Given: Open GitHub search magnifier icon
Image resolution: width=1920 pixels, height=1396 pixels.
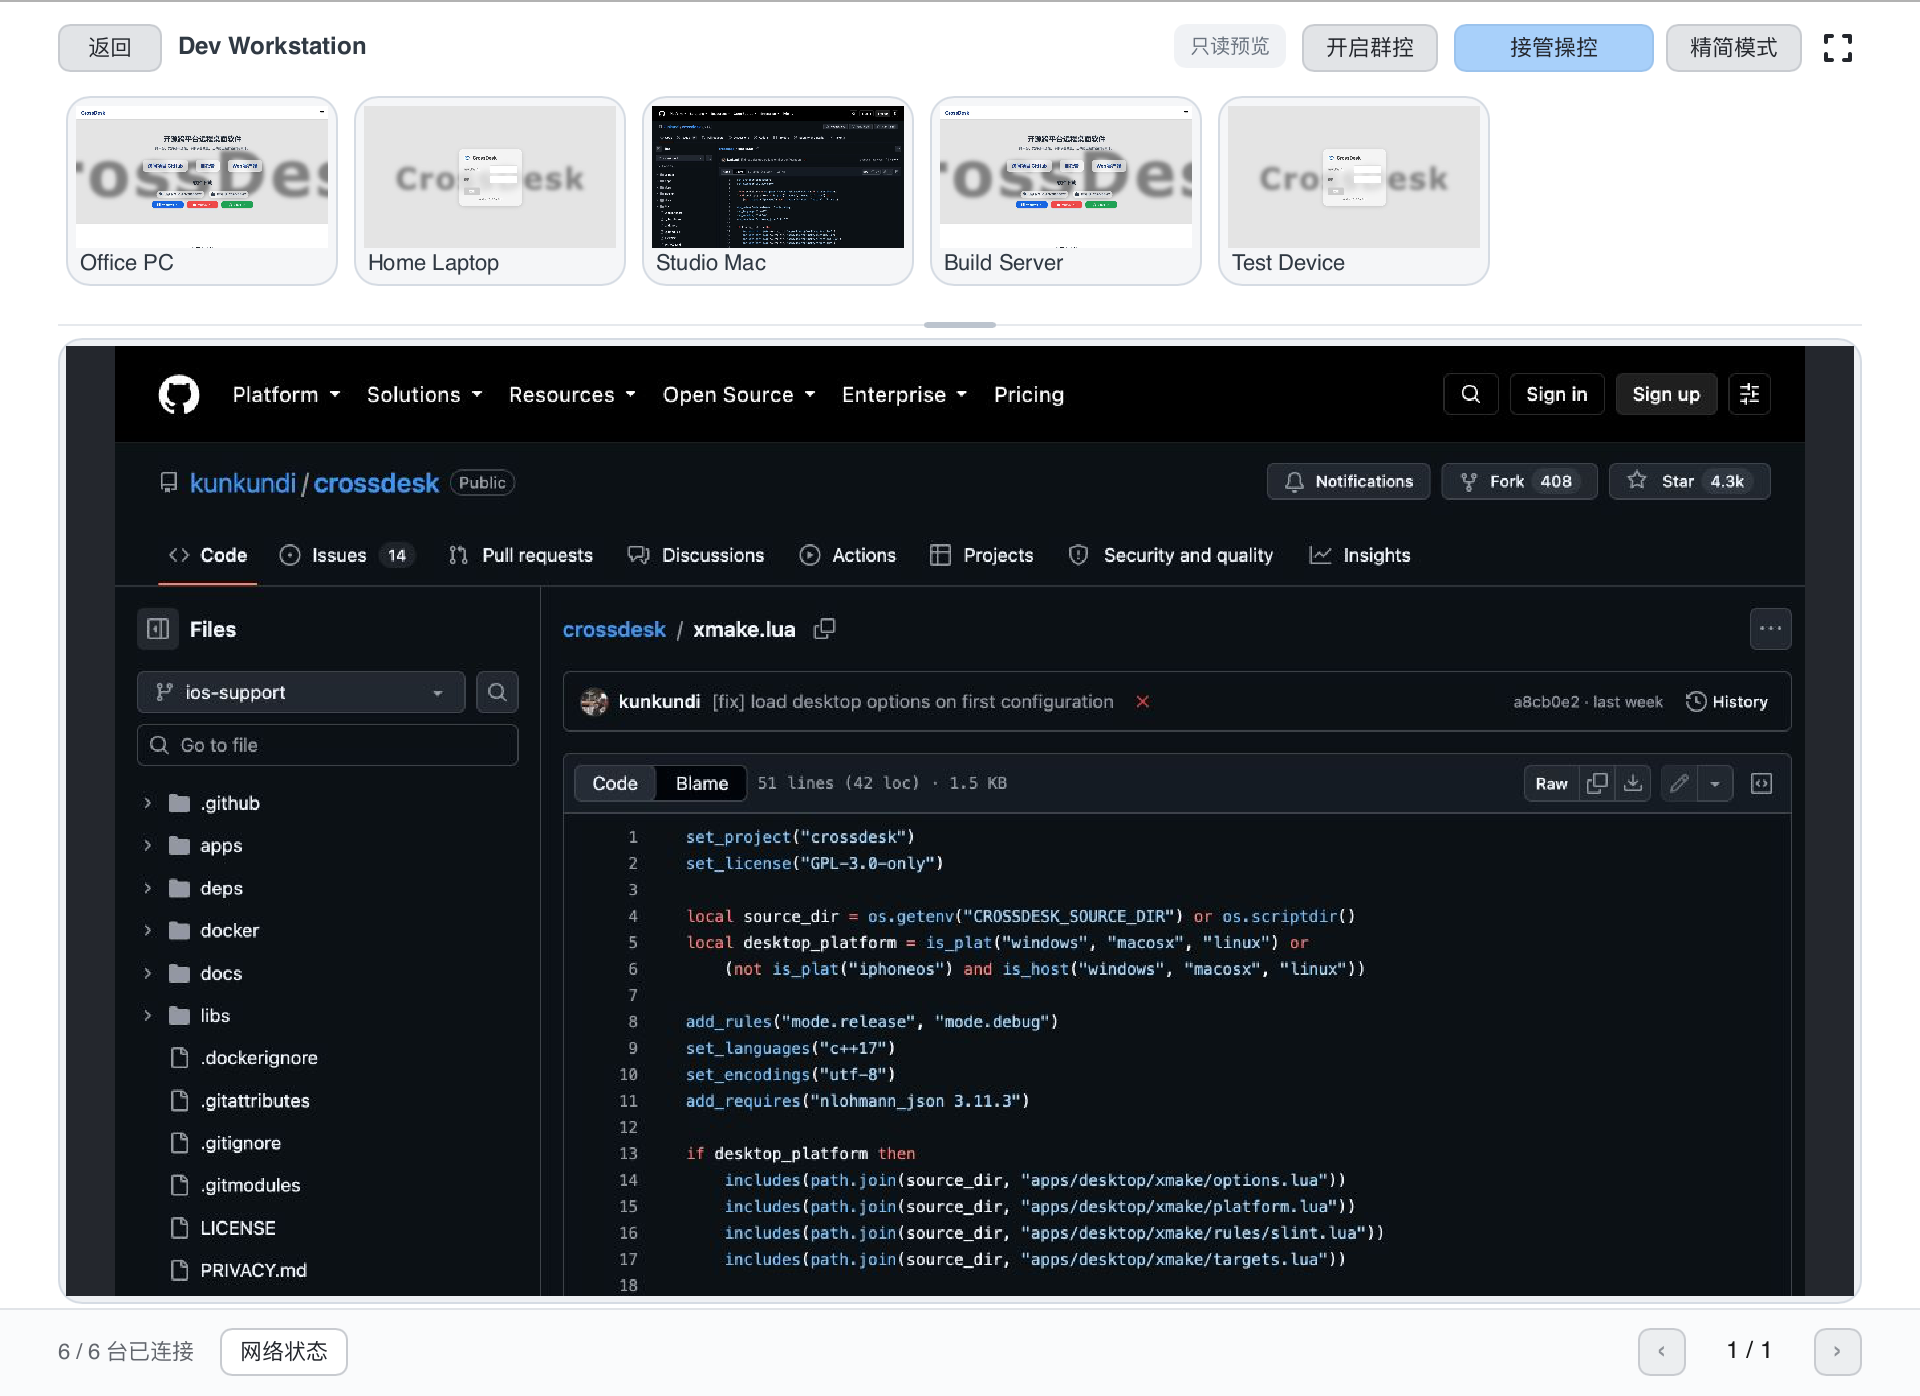Looking at the screenshot, I should click(1470, 394).
